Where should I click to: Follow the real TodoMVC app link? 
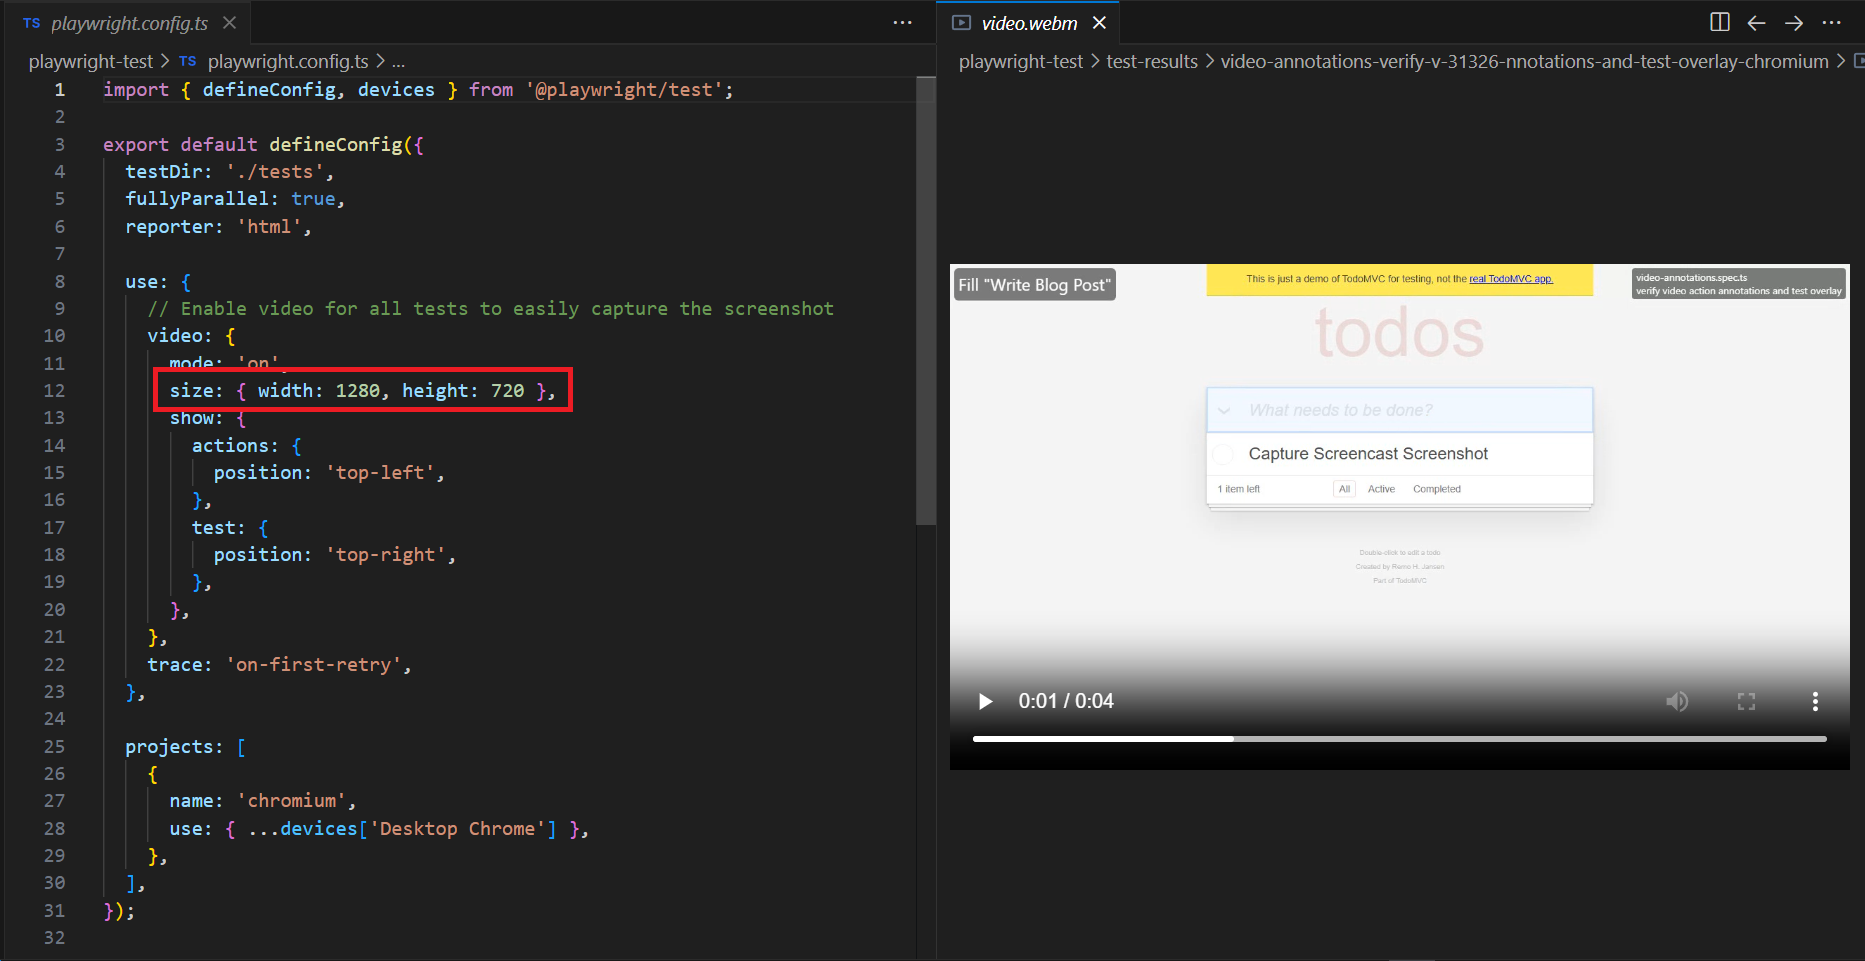click(1510, 279)
